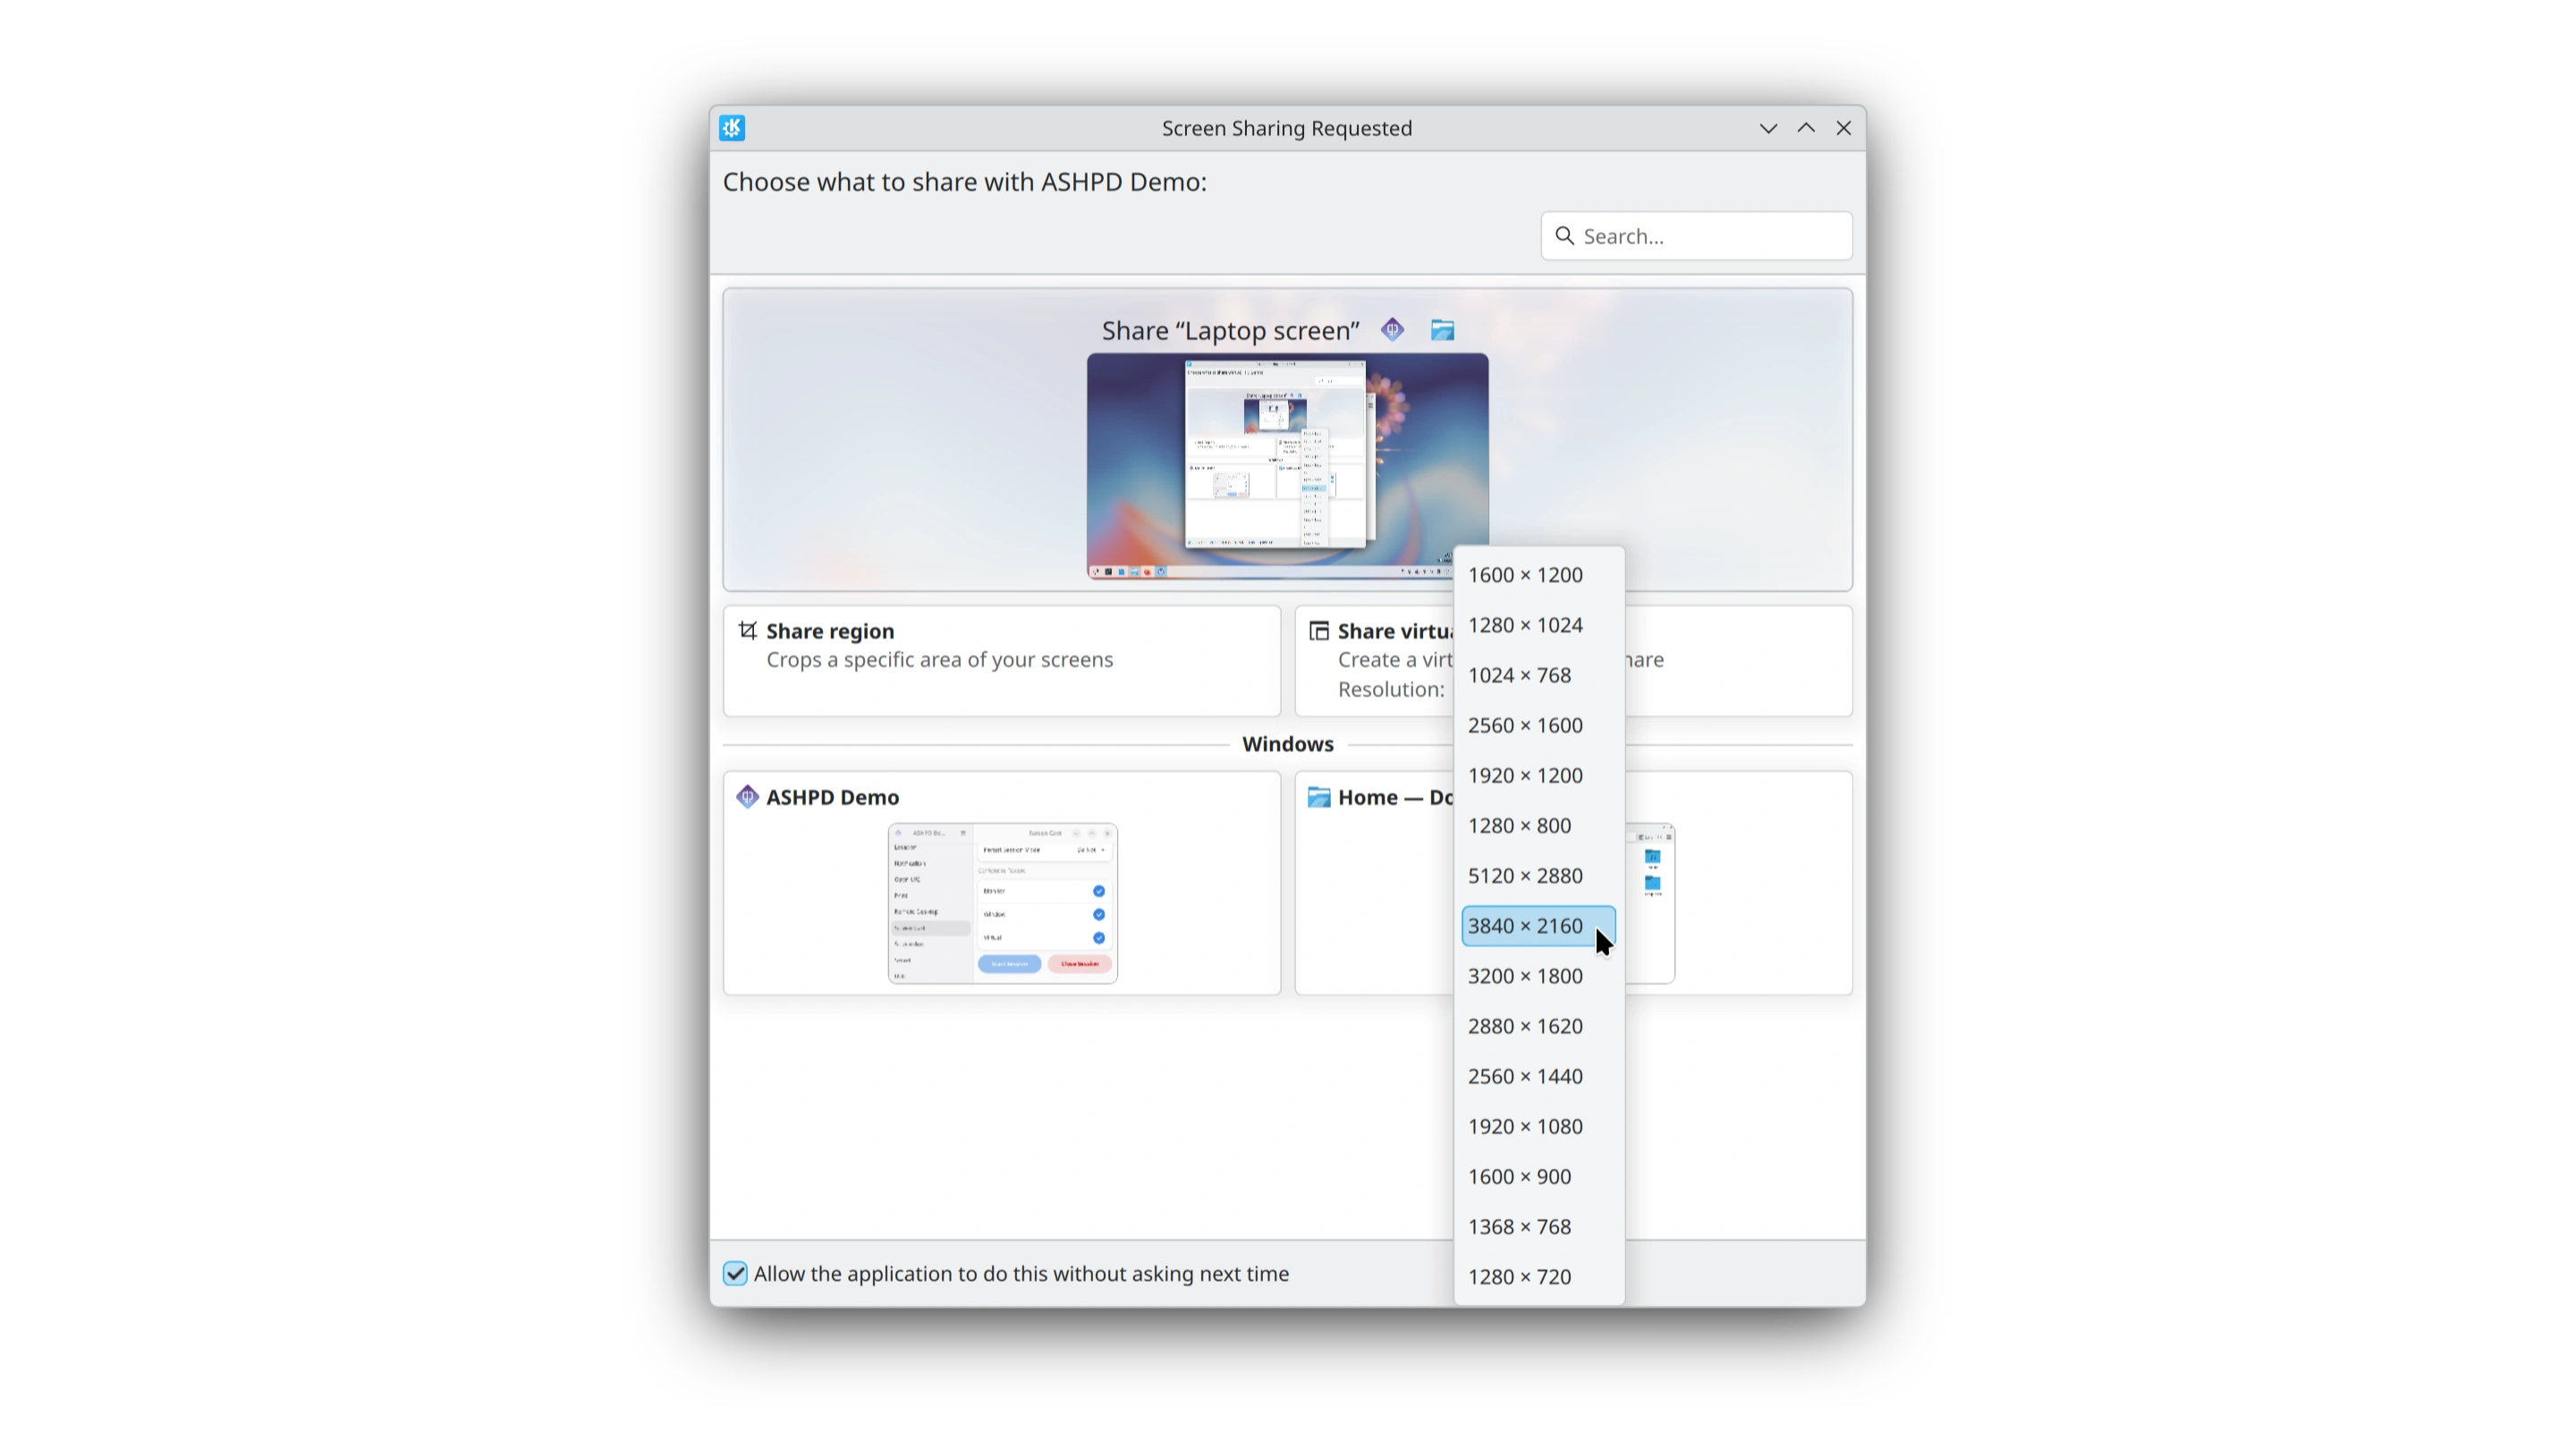Viewport: 2576px width, 1449px height.
Task: Select 1024 × 768 from the list
Action: [1538, 675]
